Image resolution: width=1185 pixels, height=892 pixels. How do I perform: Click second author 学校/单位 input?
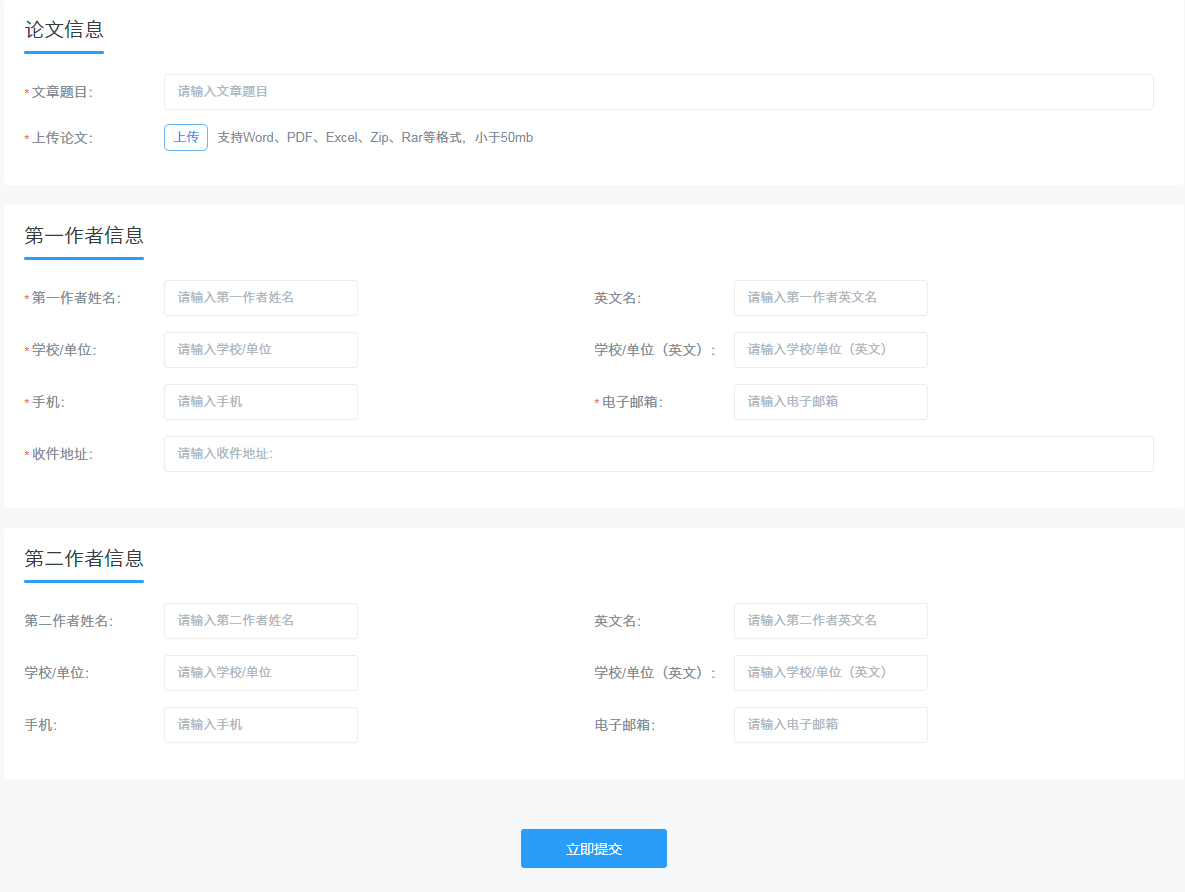pyautogui.click(x=261, y=673)
